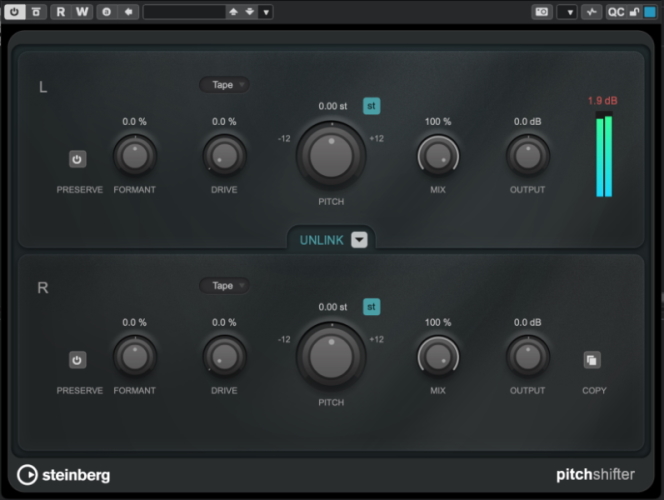Click the copy A to B arrow icon

pos(128,12)
